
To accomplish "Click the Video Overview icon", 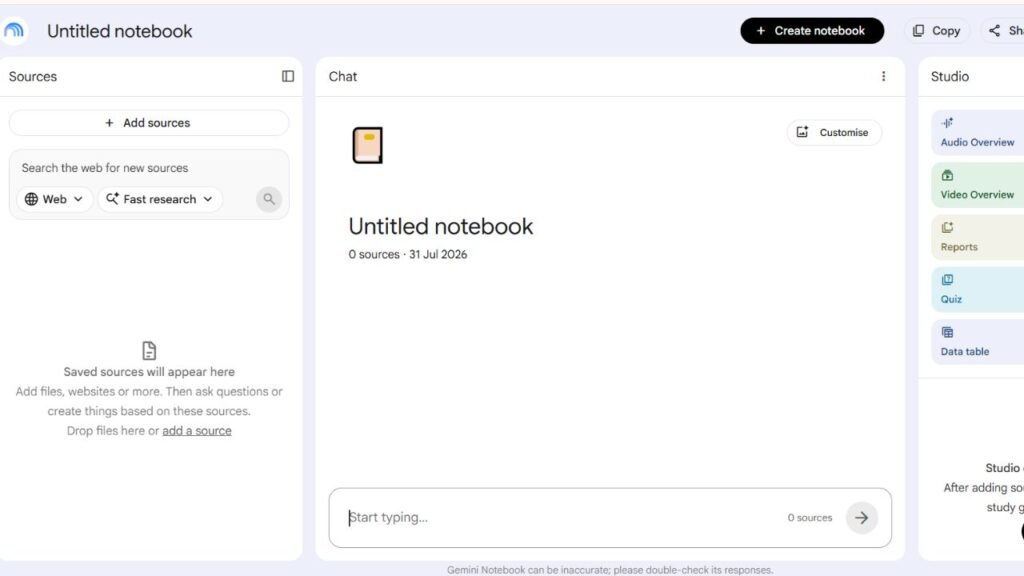I will point(947,175).
